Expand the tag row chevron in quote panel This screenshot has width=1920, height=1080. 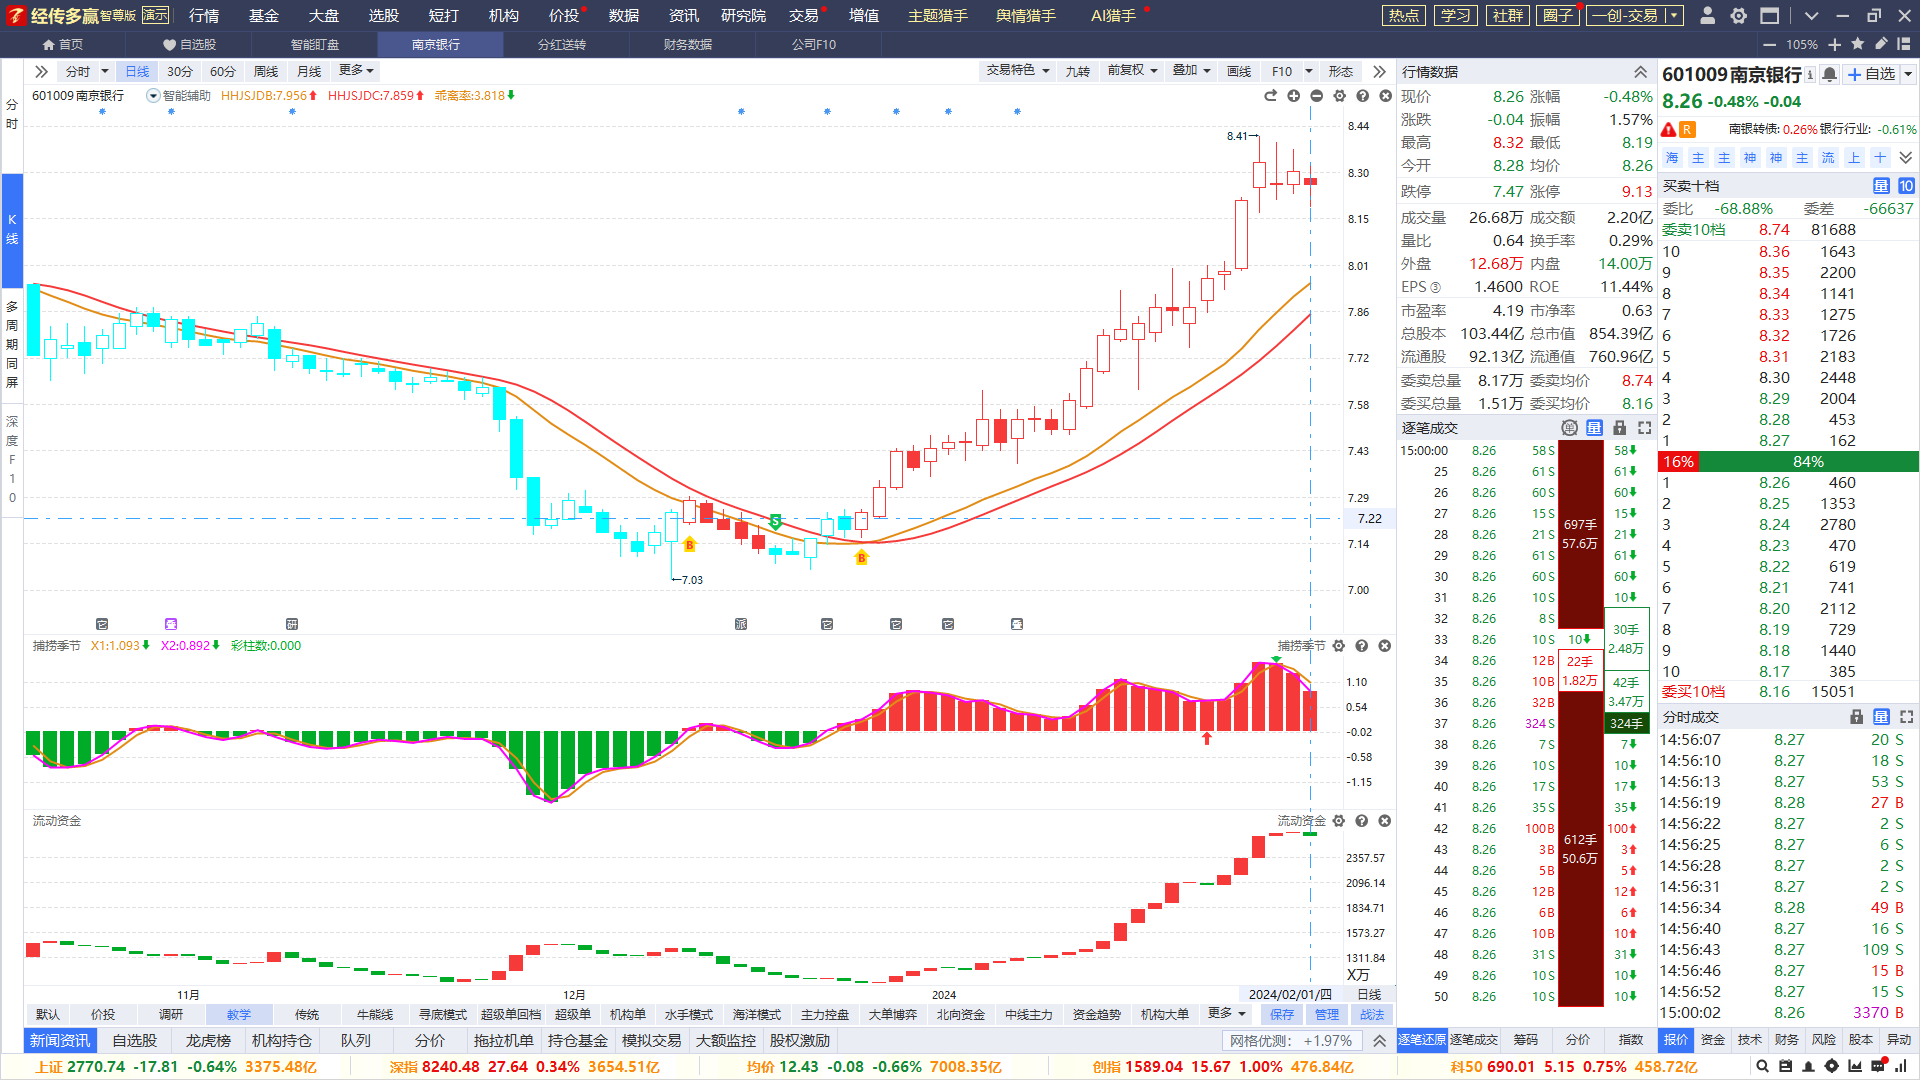[x=1906, y=158]
